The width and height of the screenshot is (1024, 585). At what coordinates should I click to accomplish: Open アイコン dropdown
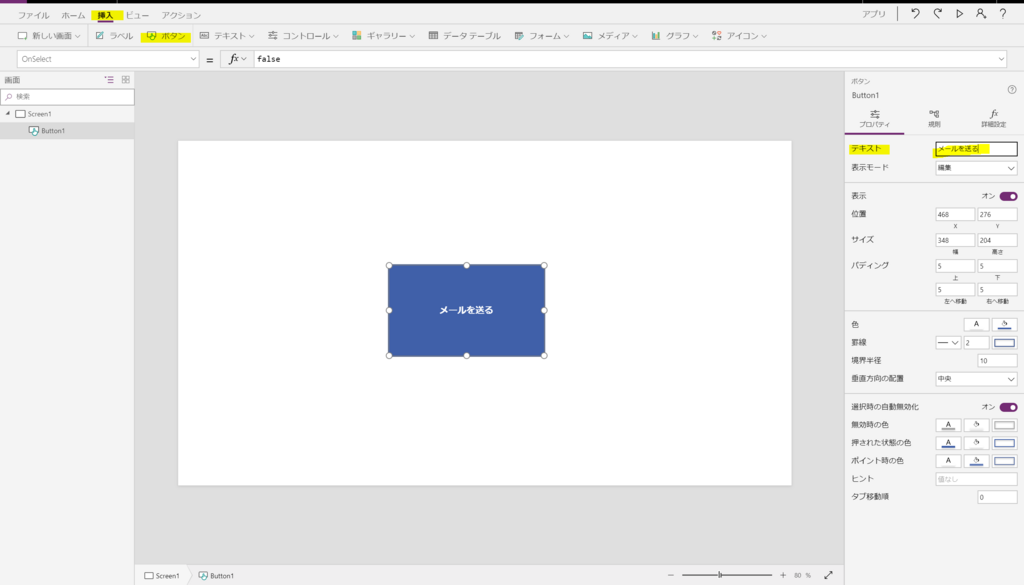pos(739,36)
